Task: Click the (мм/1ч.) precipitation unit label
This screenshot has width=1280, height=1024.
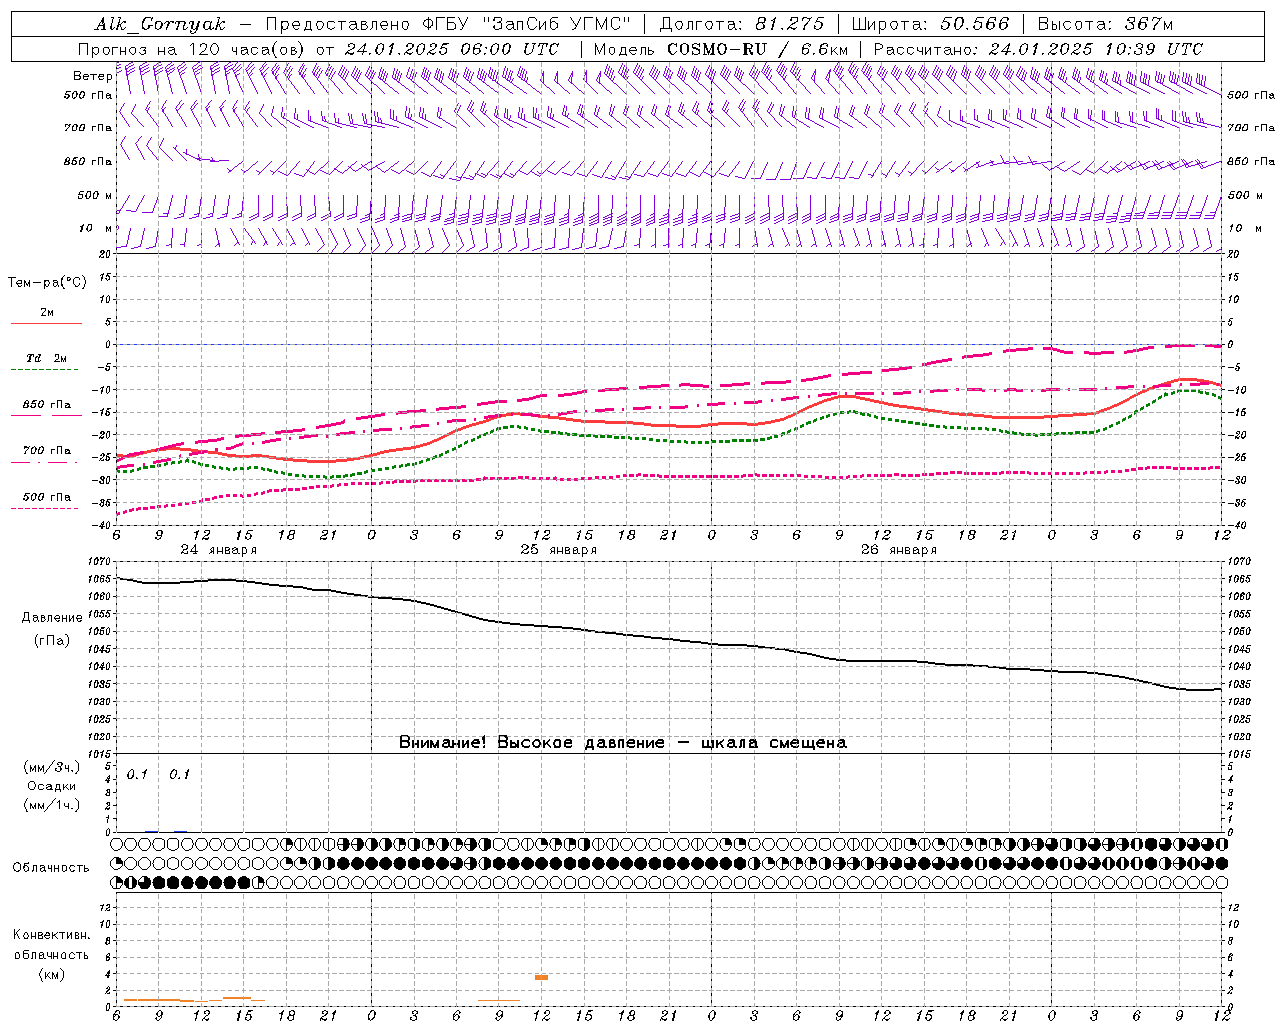Action: (x=52, y=805)
